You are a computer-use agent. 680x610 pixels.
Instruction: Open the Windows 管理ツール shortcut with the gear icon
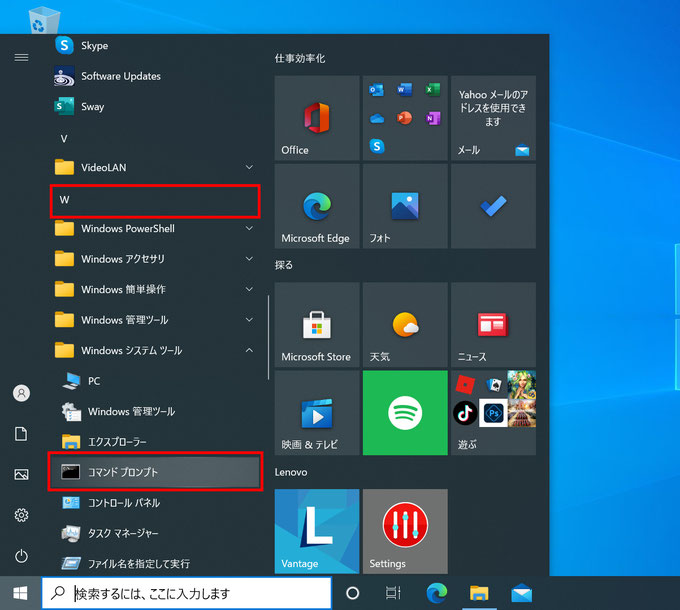155,411
